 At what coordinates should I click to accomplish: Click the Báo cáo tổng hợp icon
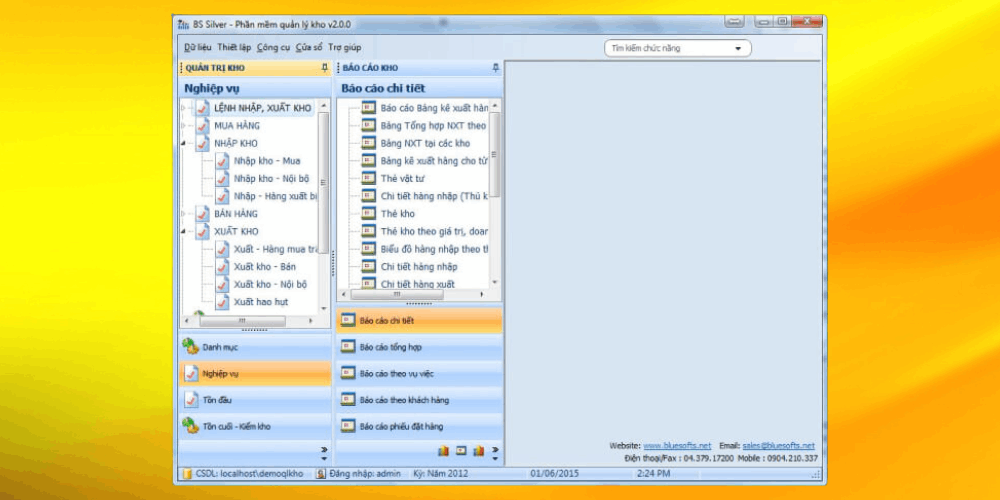pyautogui.click(x=347, y=347)
